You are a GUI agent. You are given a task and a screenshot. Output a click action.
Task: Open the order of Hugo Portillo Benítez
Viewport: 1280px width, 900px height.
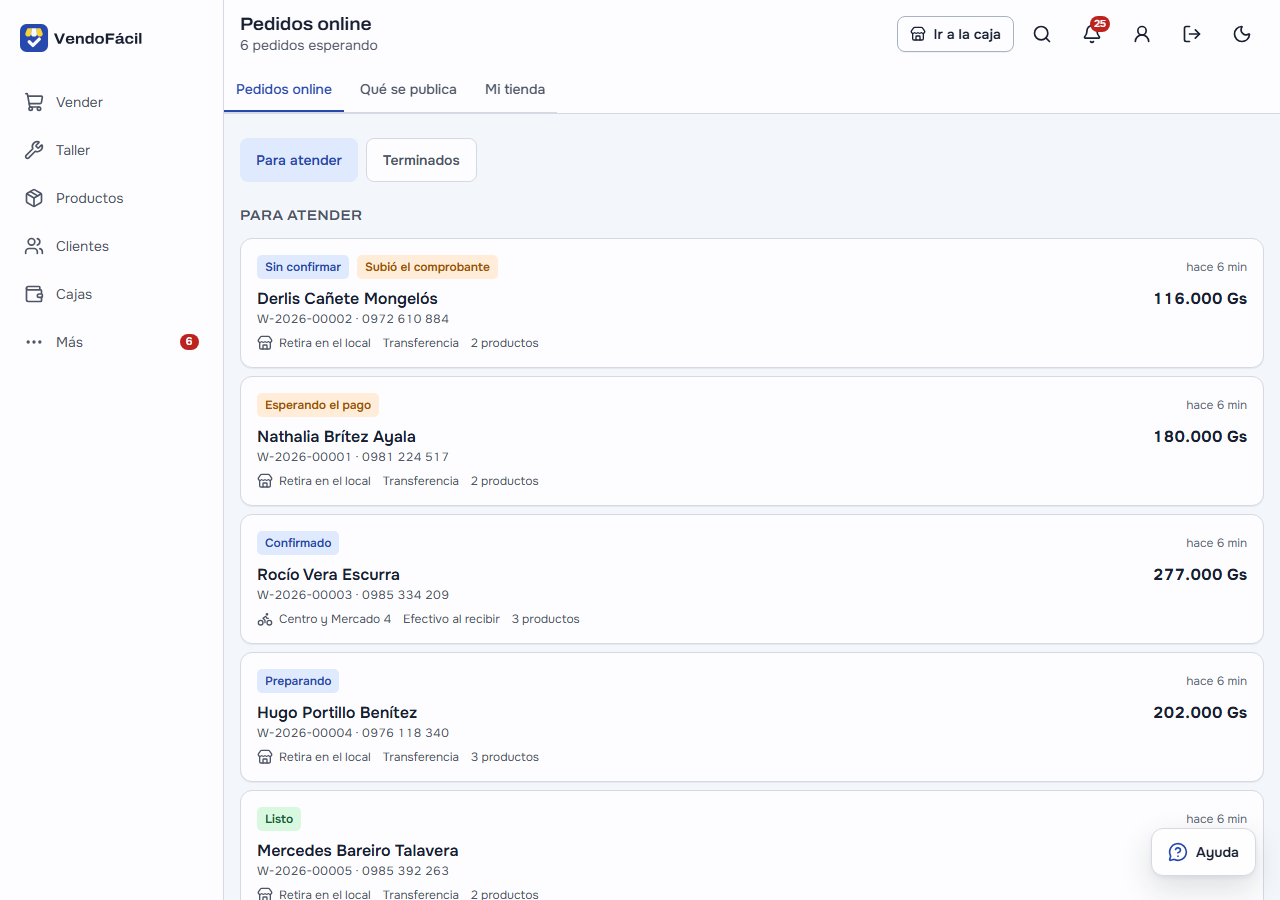pos(752,717)
